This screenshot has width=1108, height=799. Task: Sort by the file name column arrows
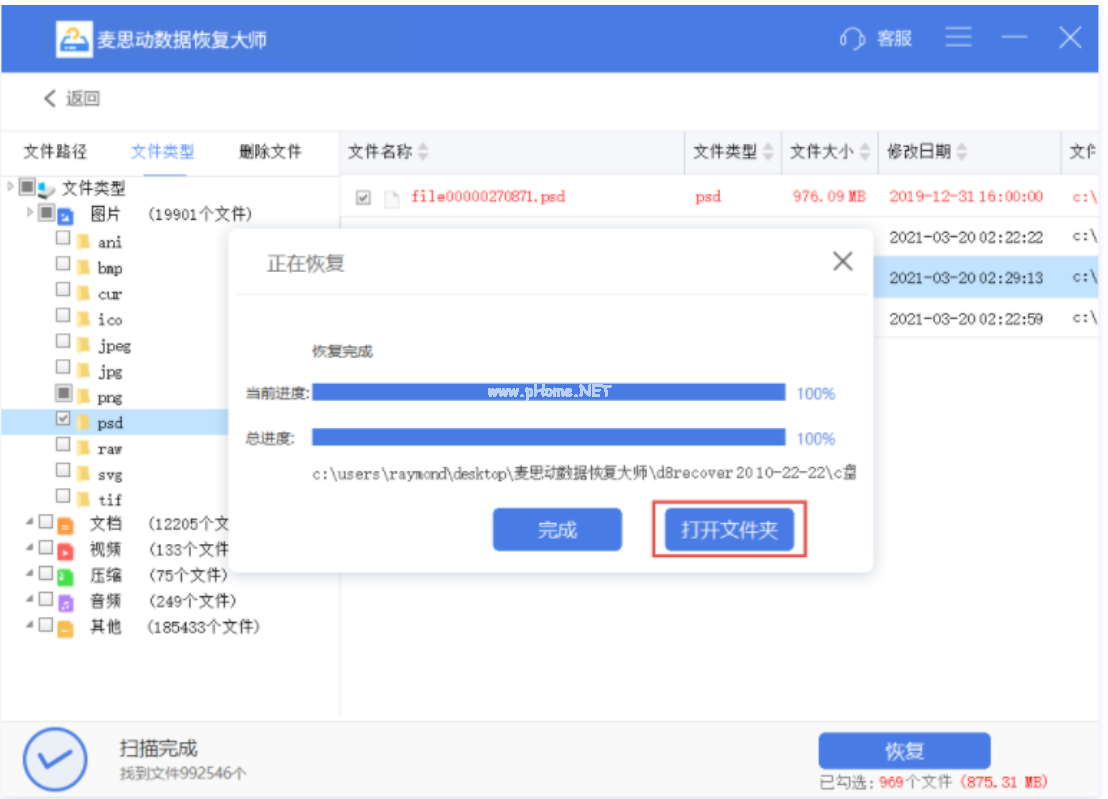coord(423,152)
